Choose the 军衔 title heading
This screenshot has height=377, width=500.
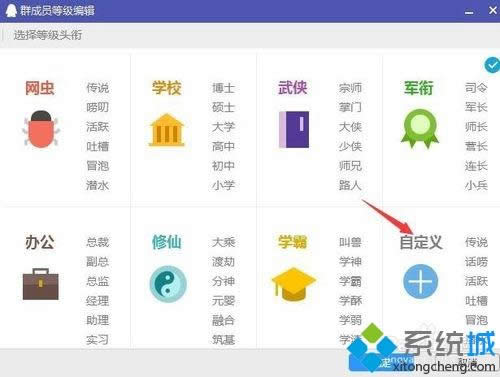tap(419, 88)
